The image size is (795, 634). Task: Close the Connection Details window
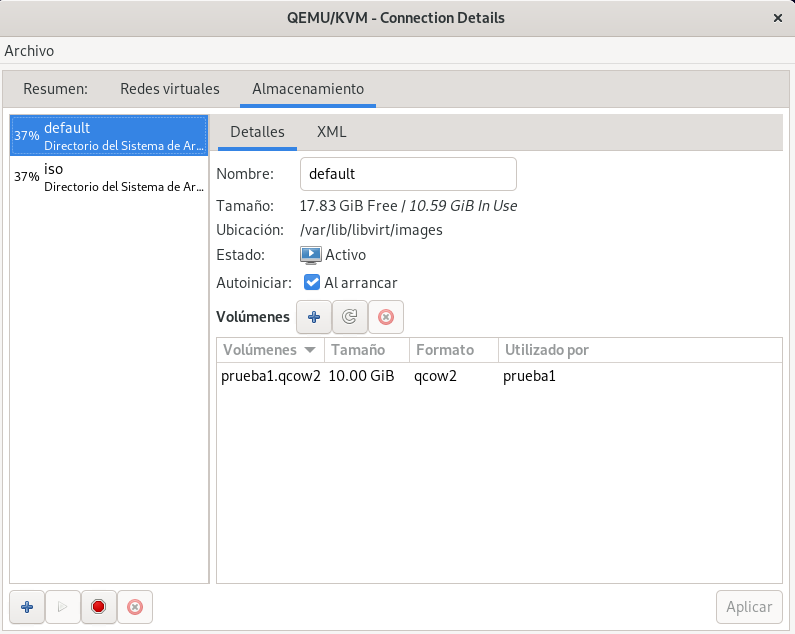click(x=777, y=18)
